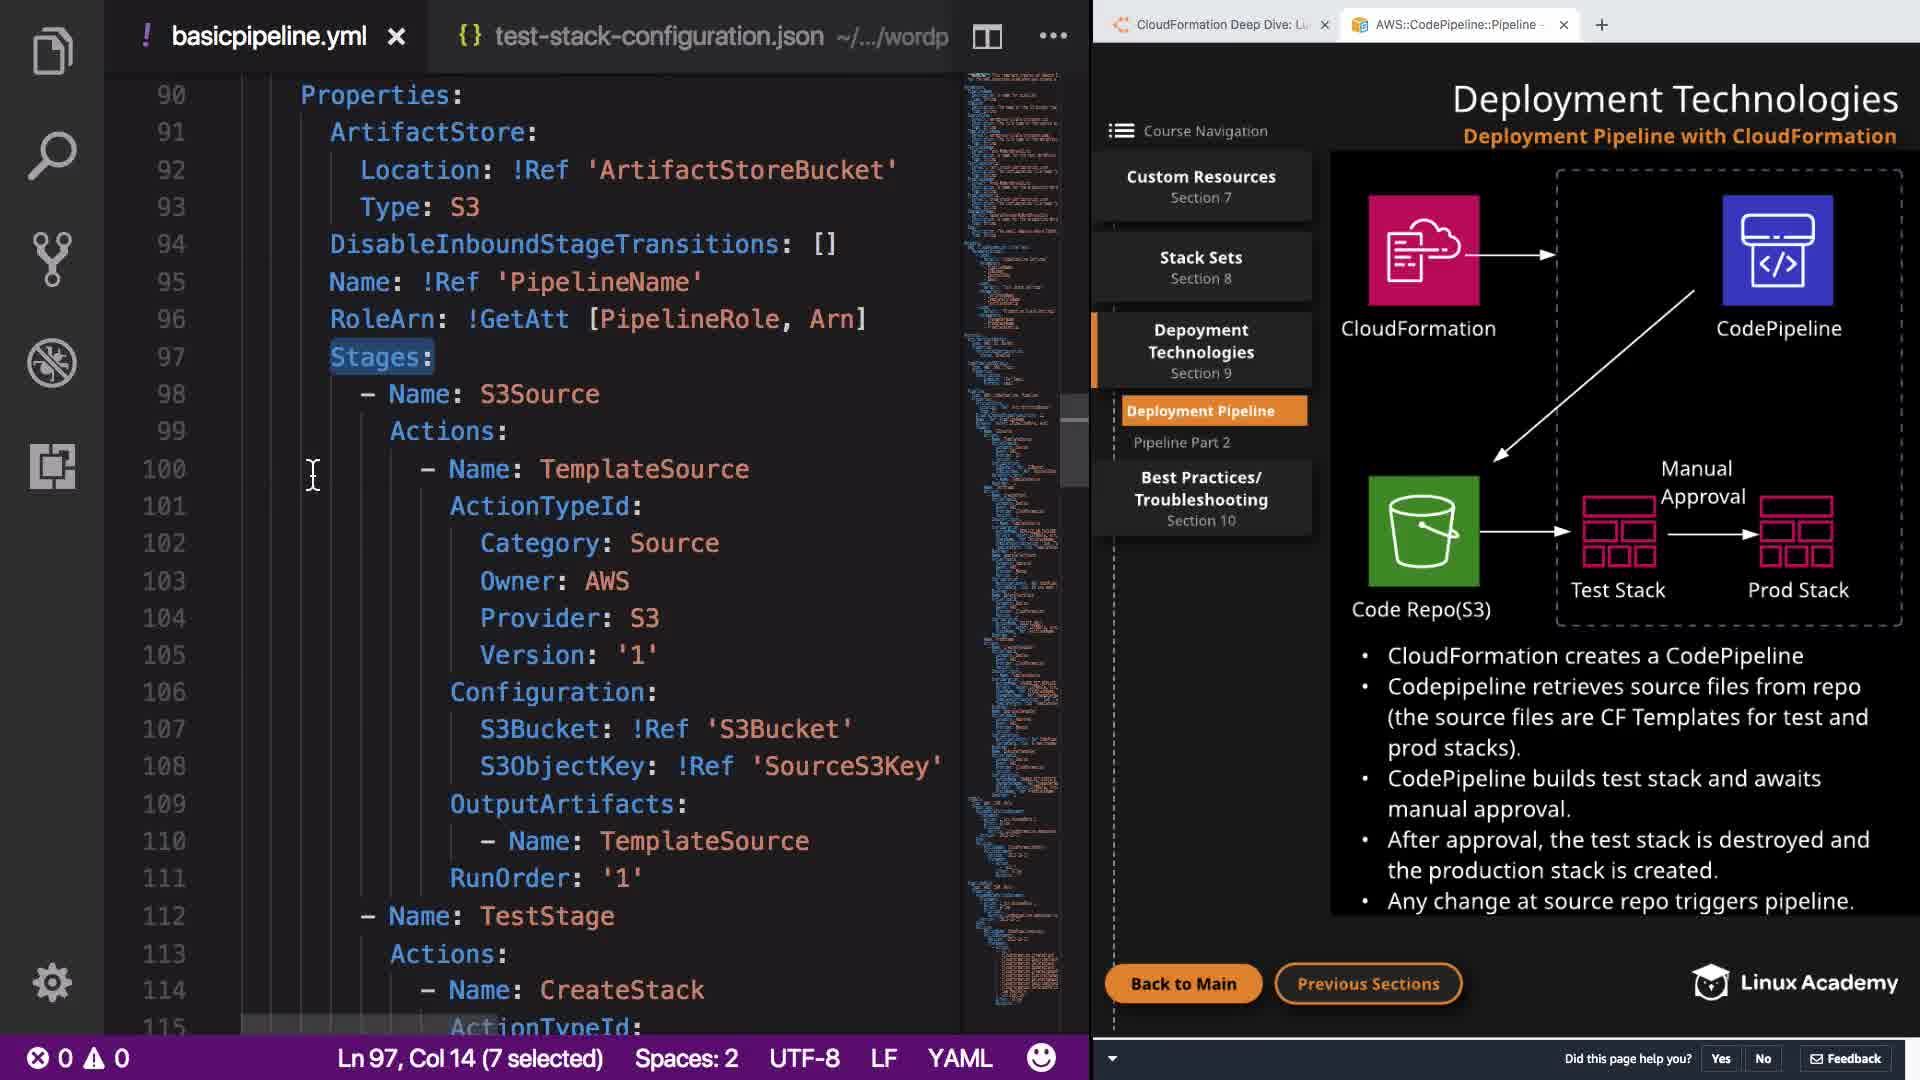Open the Debug (no-bug) icon
Image resolution: width=1920 pixels, height=1080 pixels.
[x=52, y=363]
